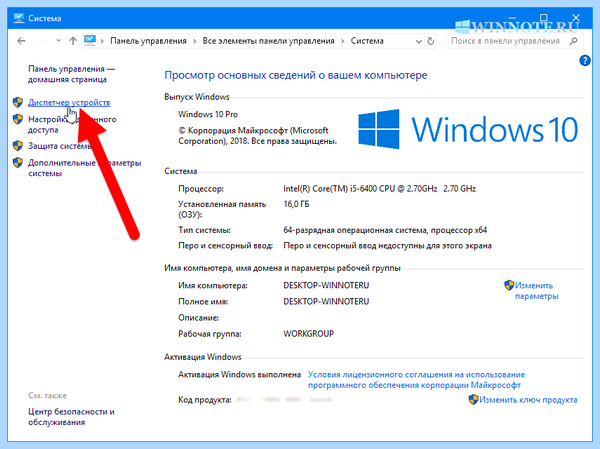The image size is (600, 449).
Task: Click the Просмотр основных сведений heading
Action: point(296,75)
